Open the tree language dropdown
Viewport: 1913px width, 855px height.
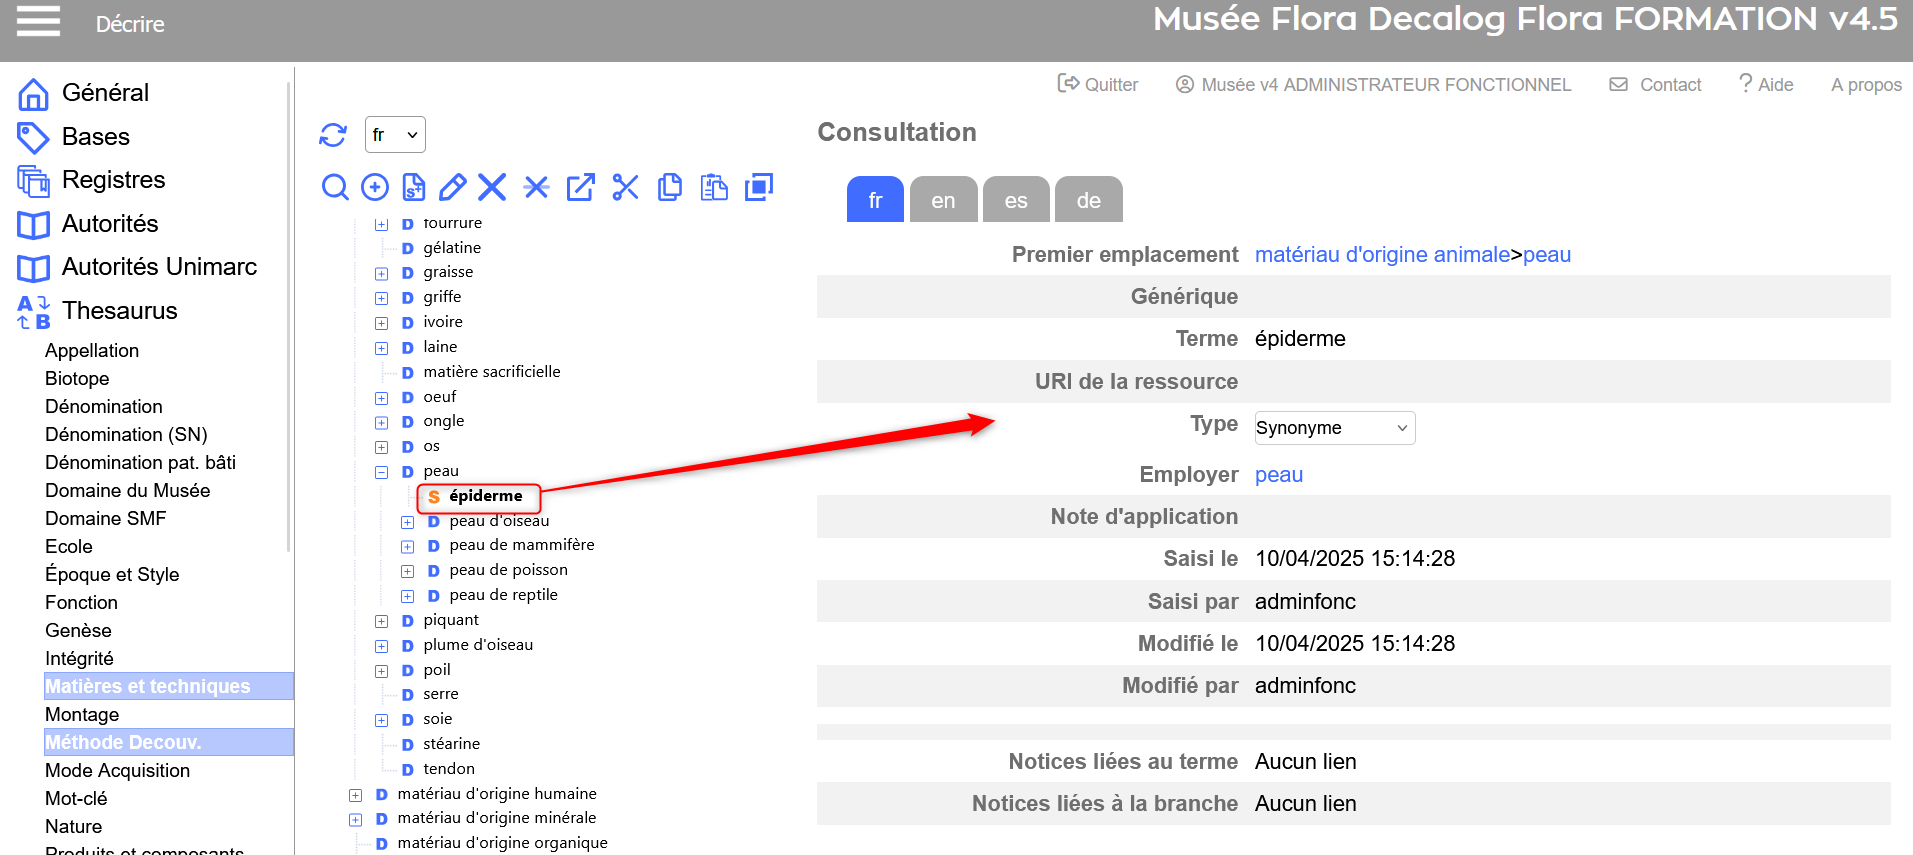(x=395, y=135)
